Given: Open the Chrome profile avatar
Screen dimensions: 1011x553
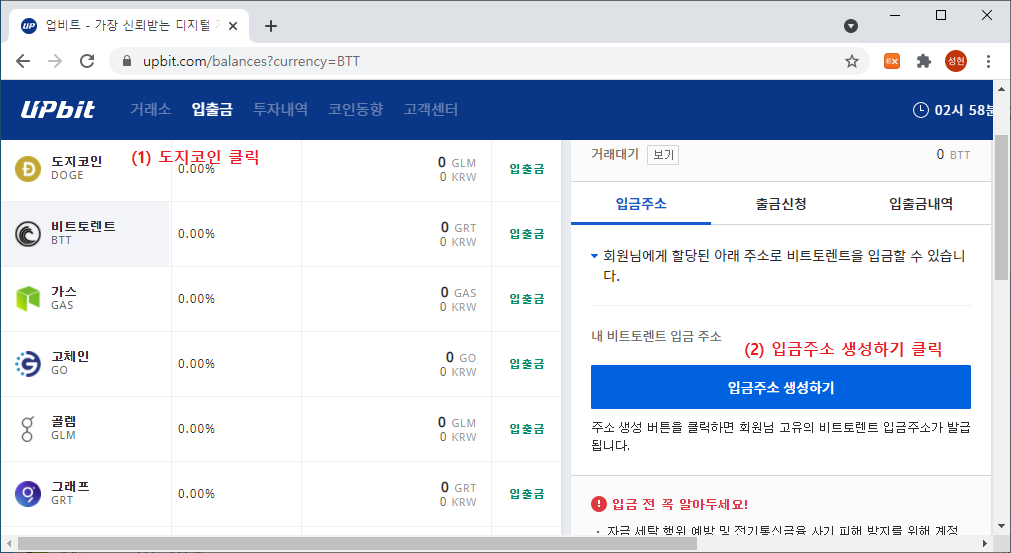Looking at the screenshot, I should 956,61.
